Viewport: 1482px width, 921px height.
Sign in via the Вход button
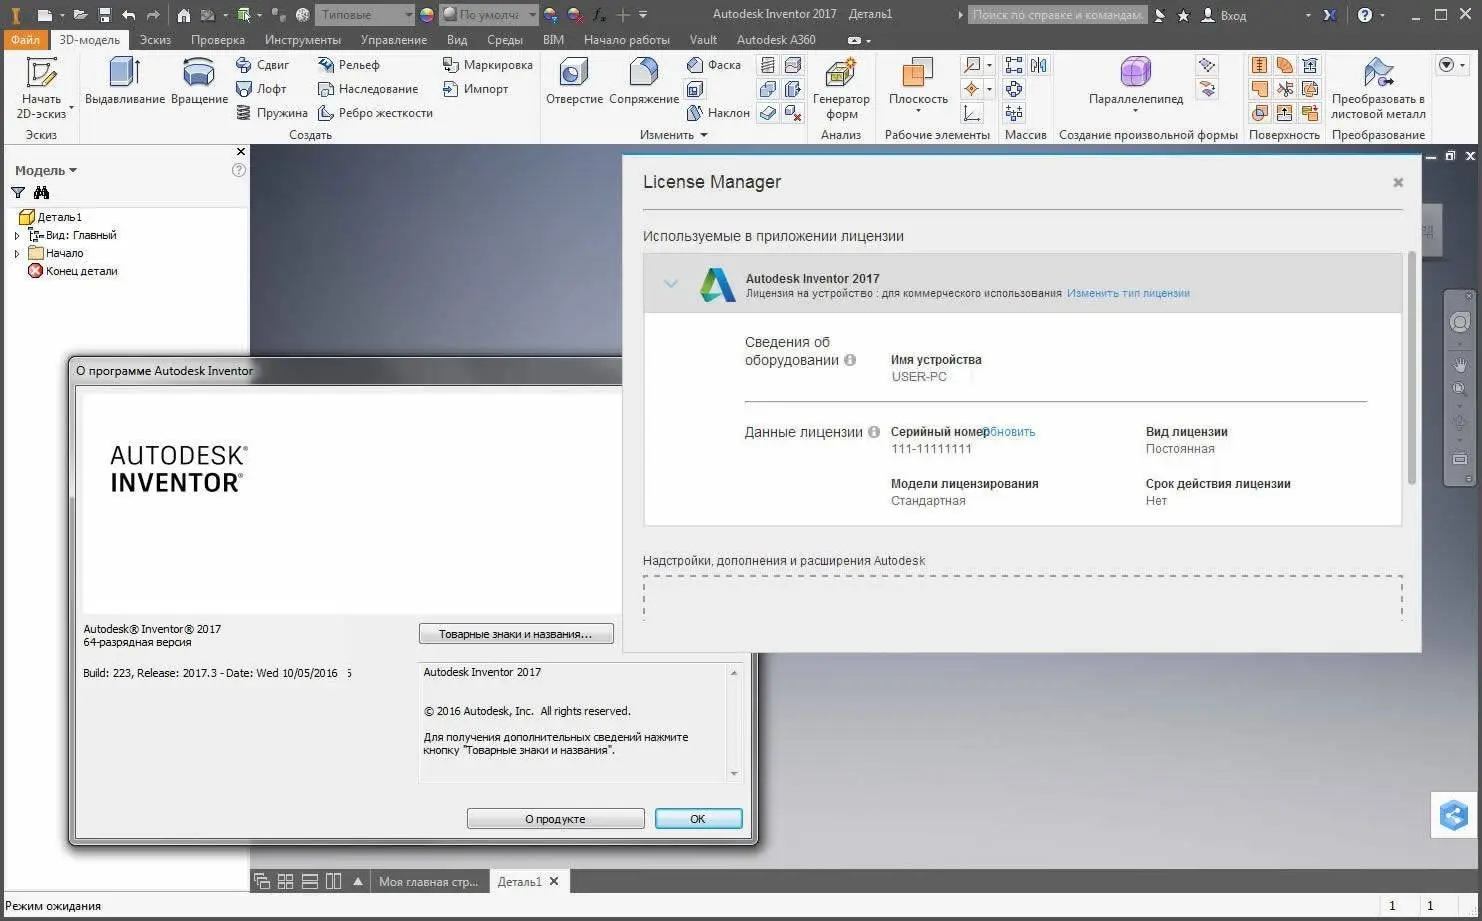[x=1226, y=15]
